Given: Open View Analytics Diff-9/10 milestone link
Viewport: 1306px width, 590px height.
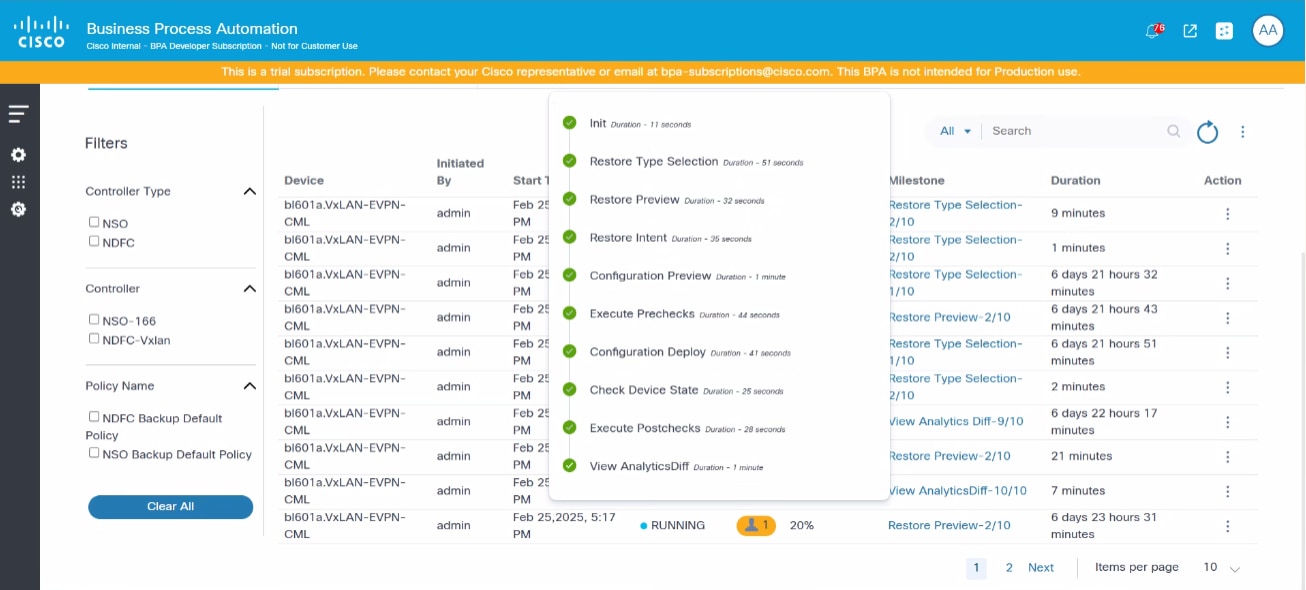Looking at the screenshot, I should pos(956,421).
